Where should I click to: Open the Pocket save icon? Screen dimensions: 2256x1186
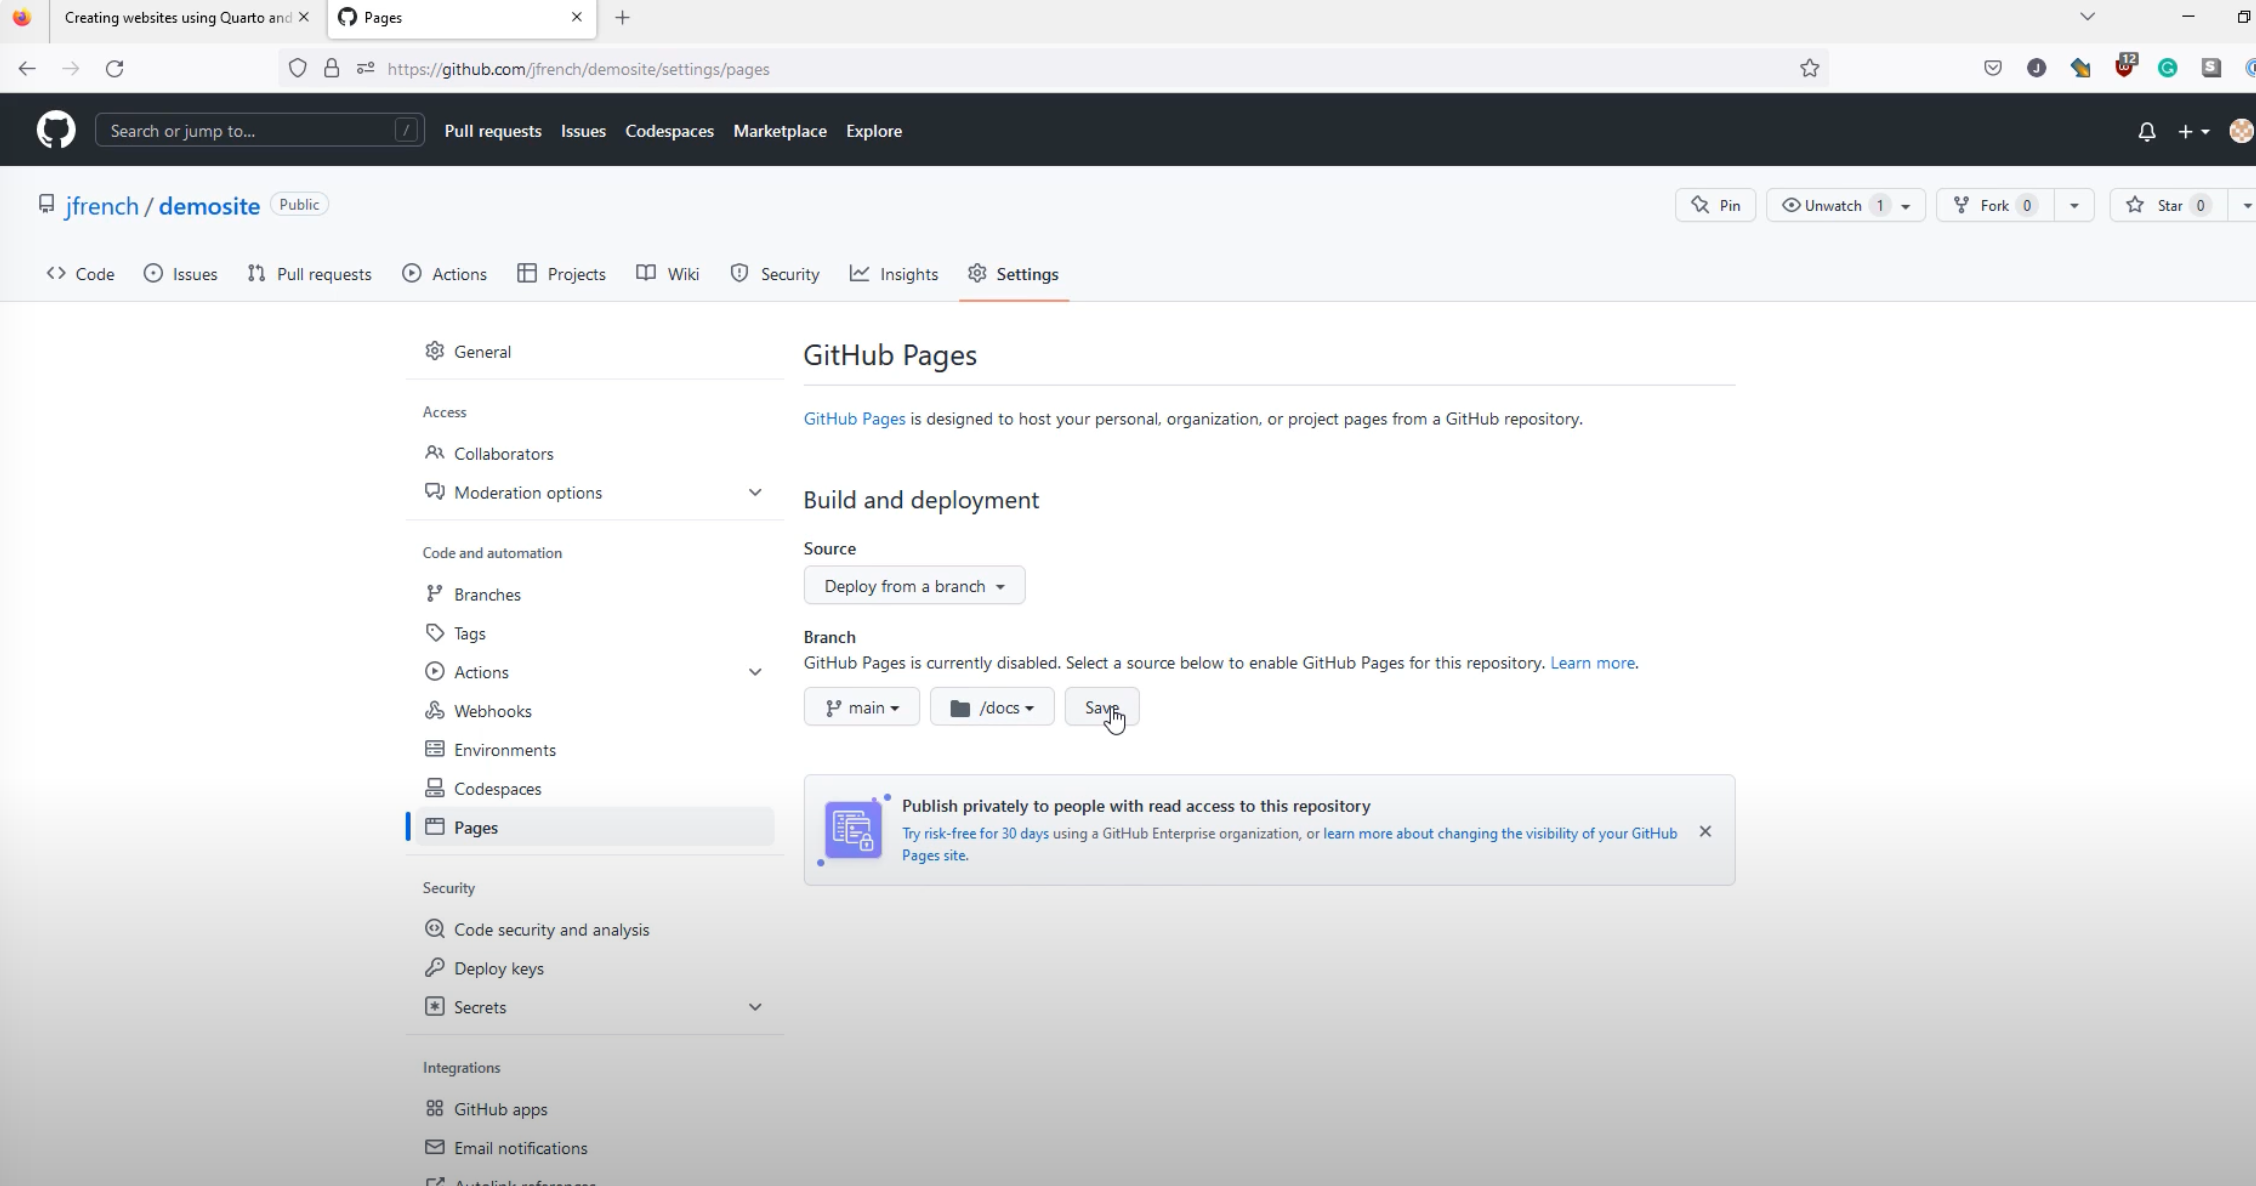pos(1992,68)
